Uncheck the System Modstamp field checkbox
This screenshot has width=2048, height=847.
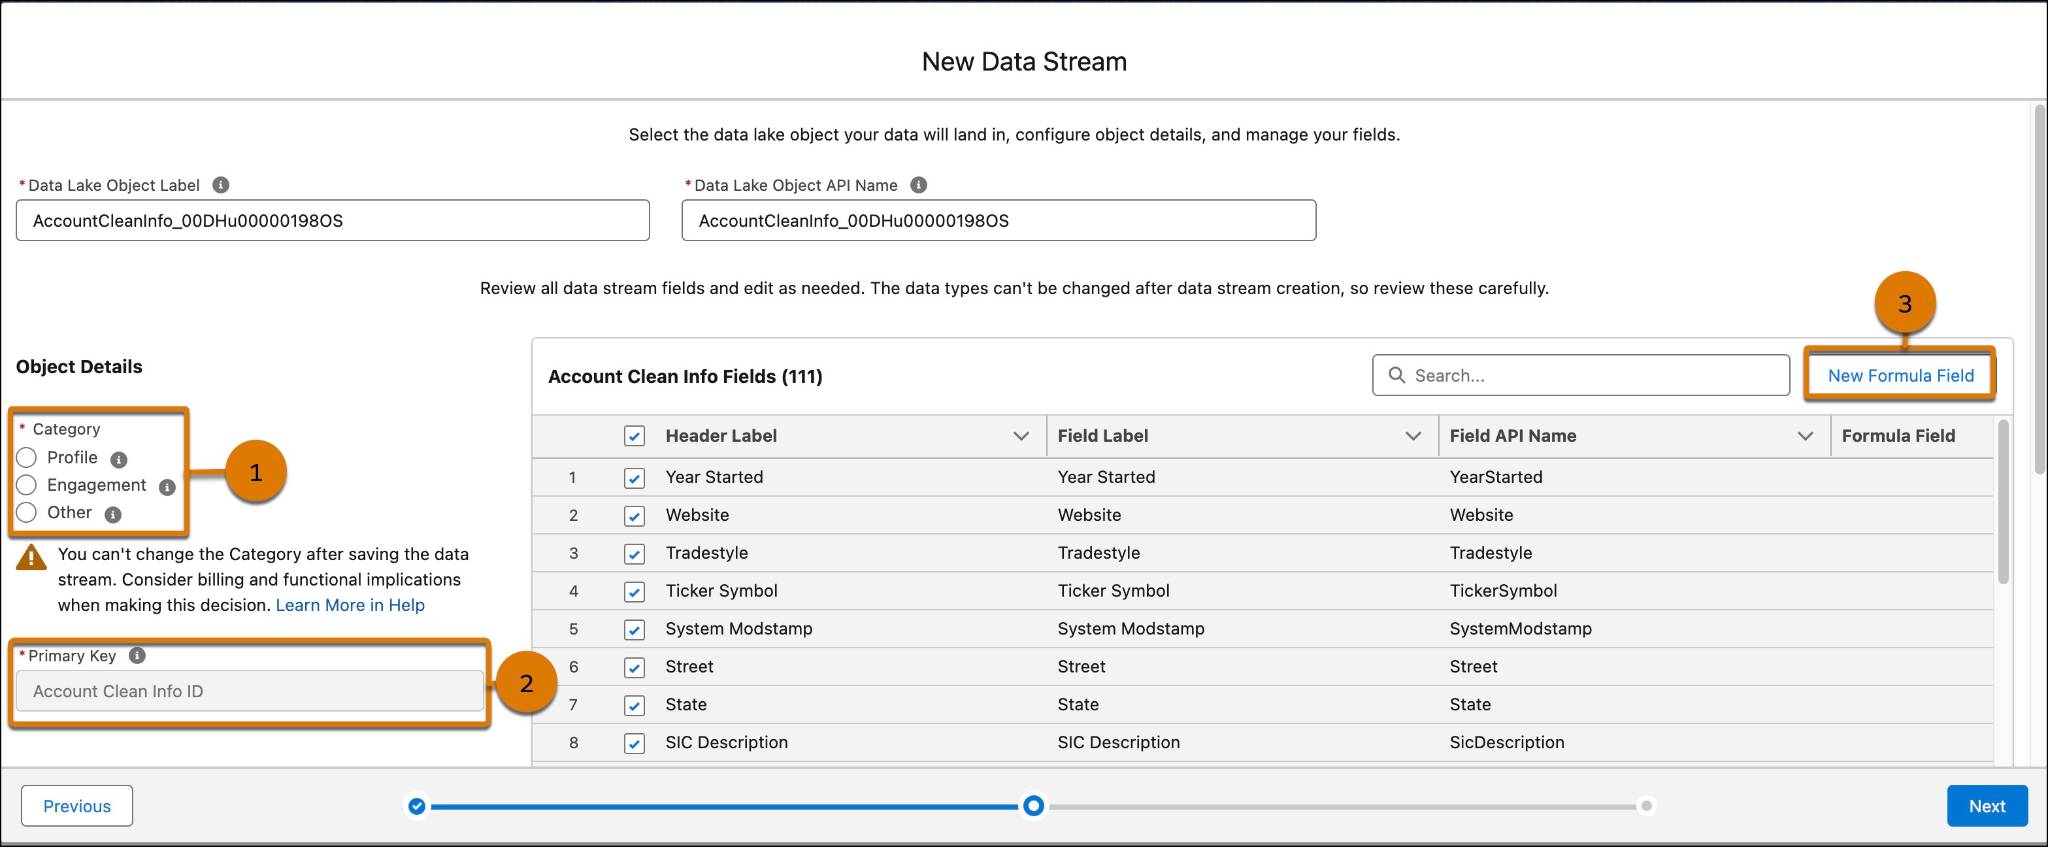coord(634,630)
